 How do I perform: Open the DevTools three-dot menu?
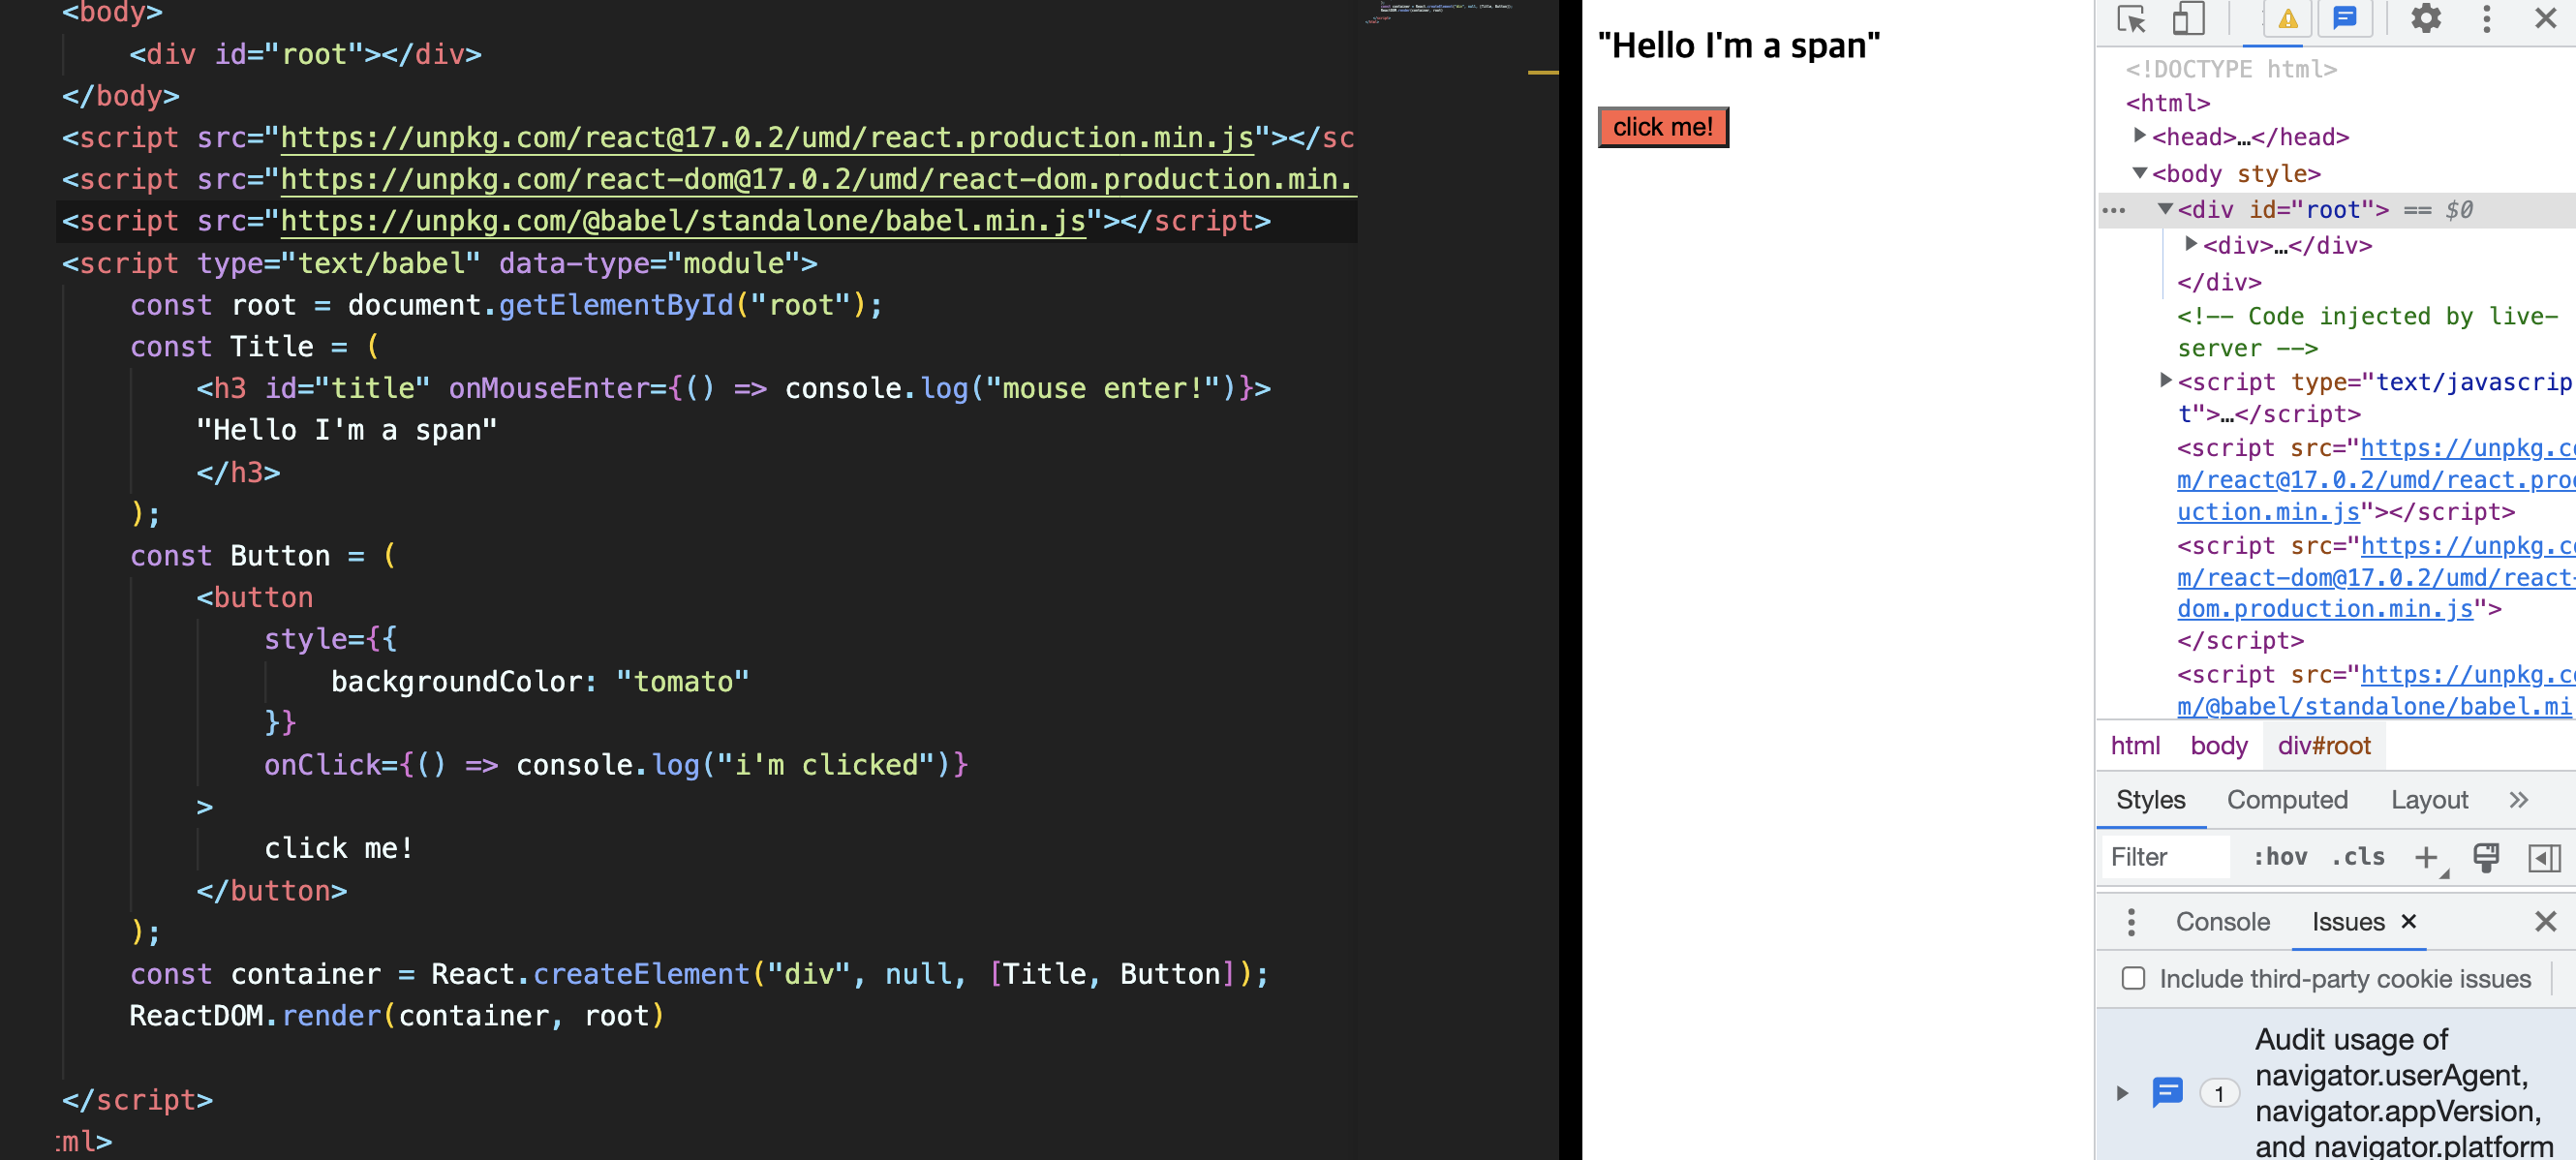[2486, 19]
